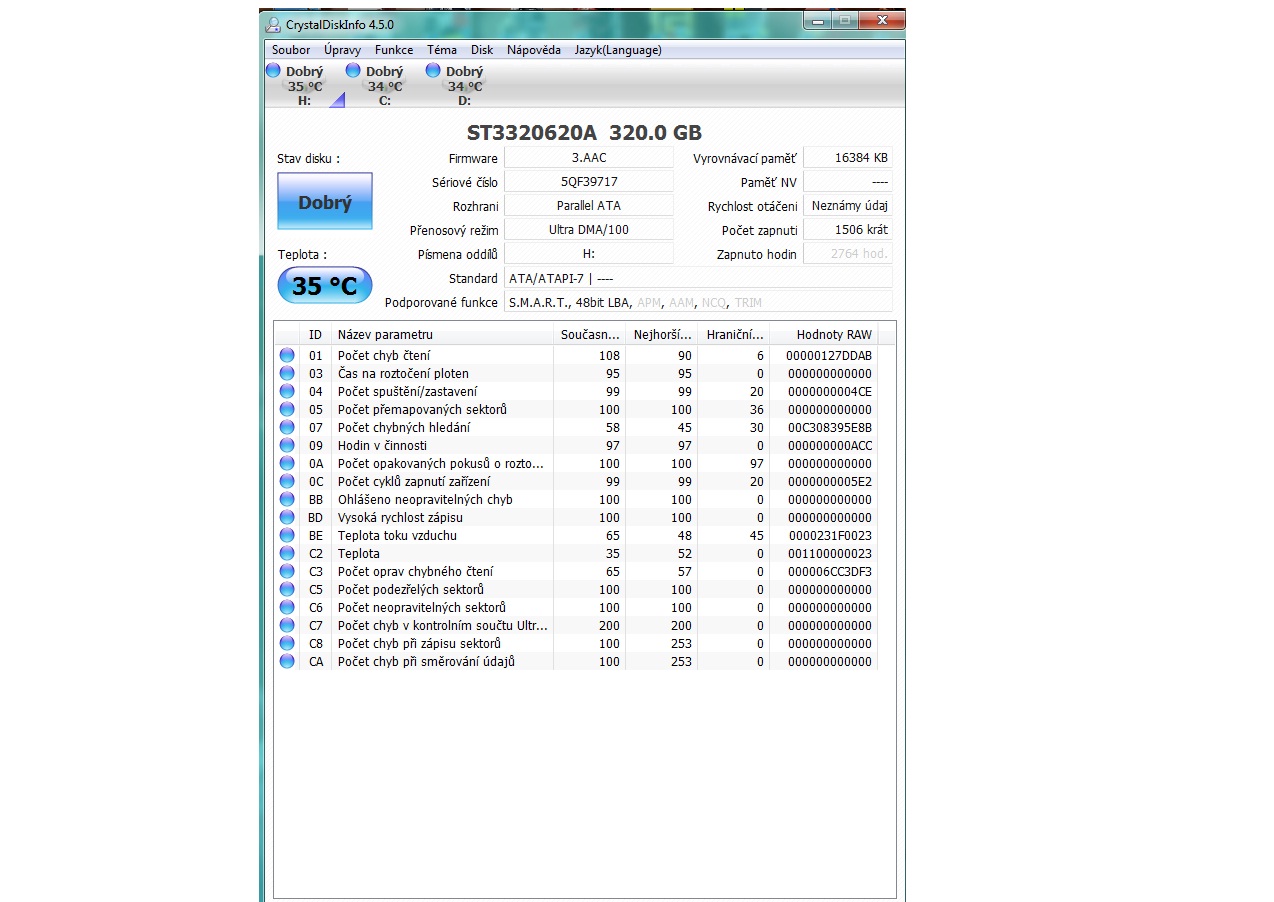Click status icon for row C7

pyautogui.click(x=287, y=625)
